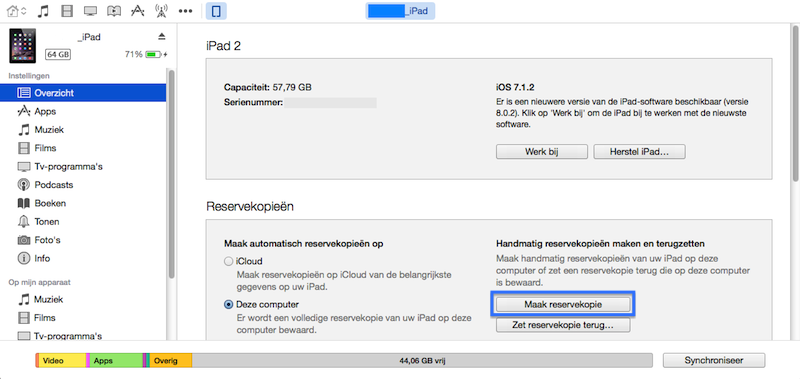
Task: Click Maak reservekopie button
Action: (563, 305)
